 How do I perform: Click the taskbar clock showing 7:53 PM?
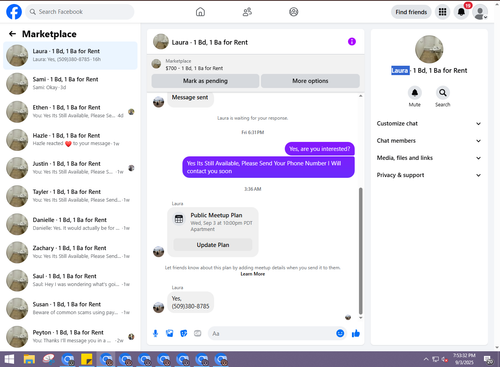[x=464, y=359]
